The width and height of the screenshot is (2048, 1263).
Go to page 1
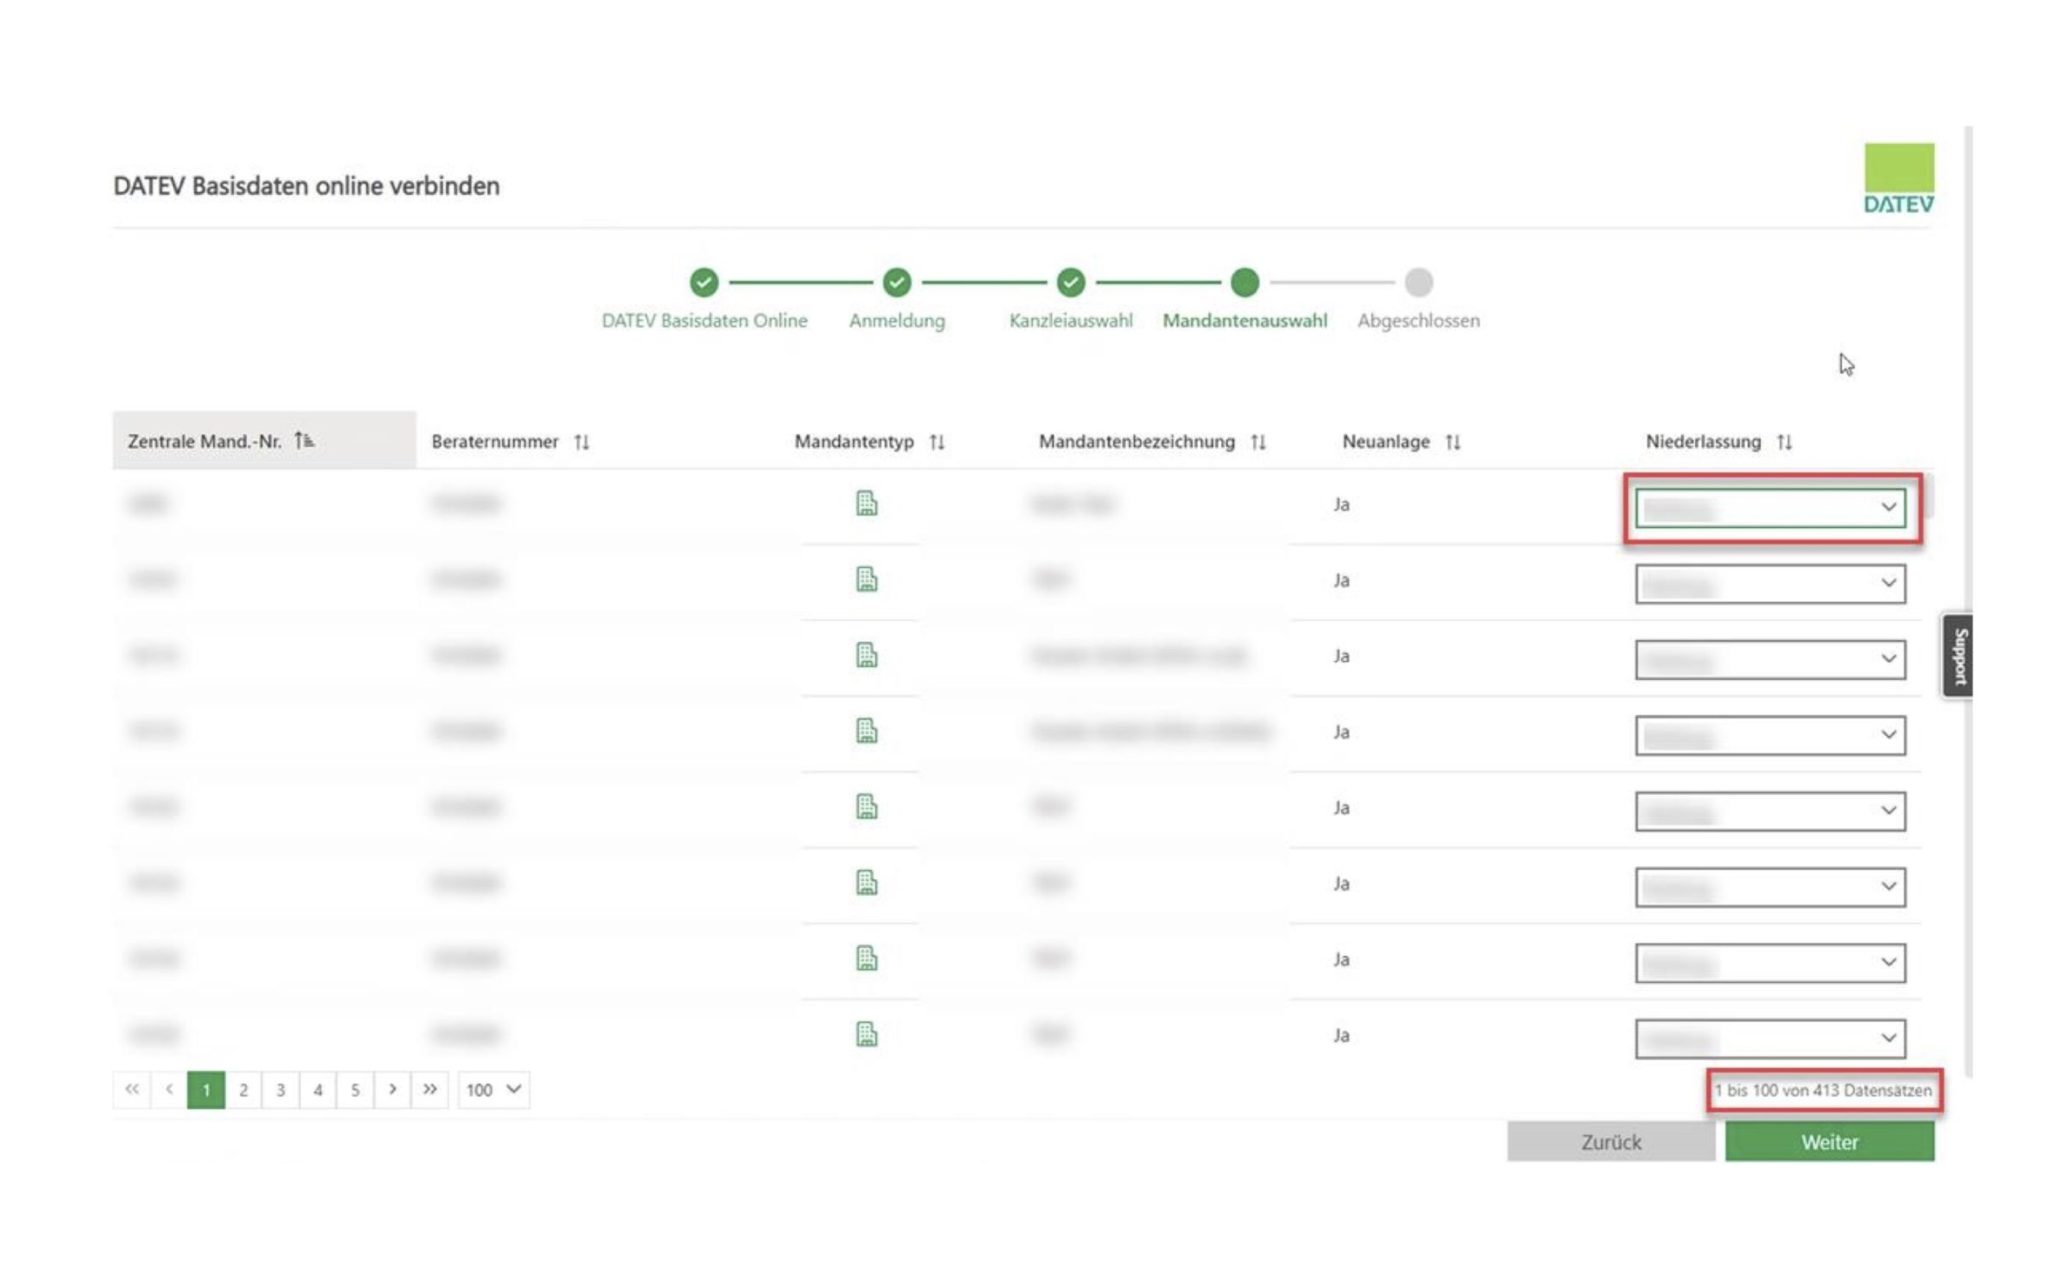(x=206, y=1089)
